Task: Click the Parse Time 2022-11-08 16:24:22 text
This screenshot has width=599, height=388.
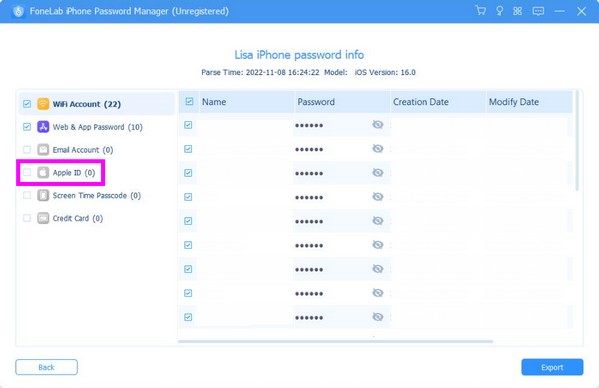Action: pyautogui.click(x=260, y=72)
